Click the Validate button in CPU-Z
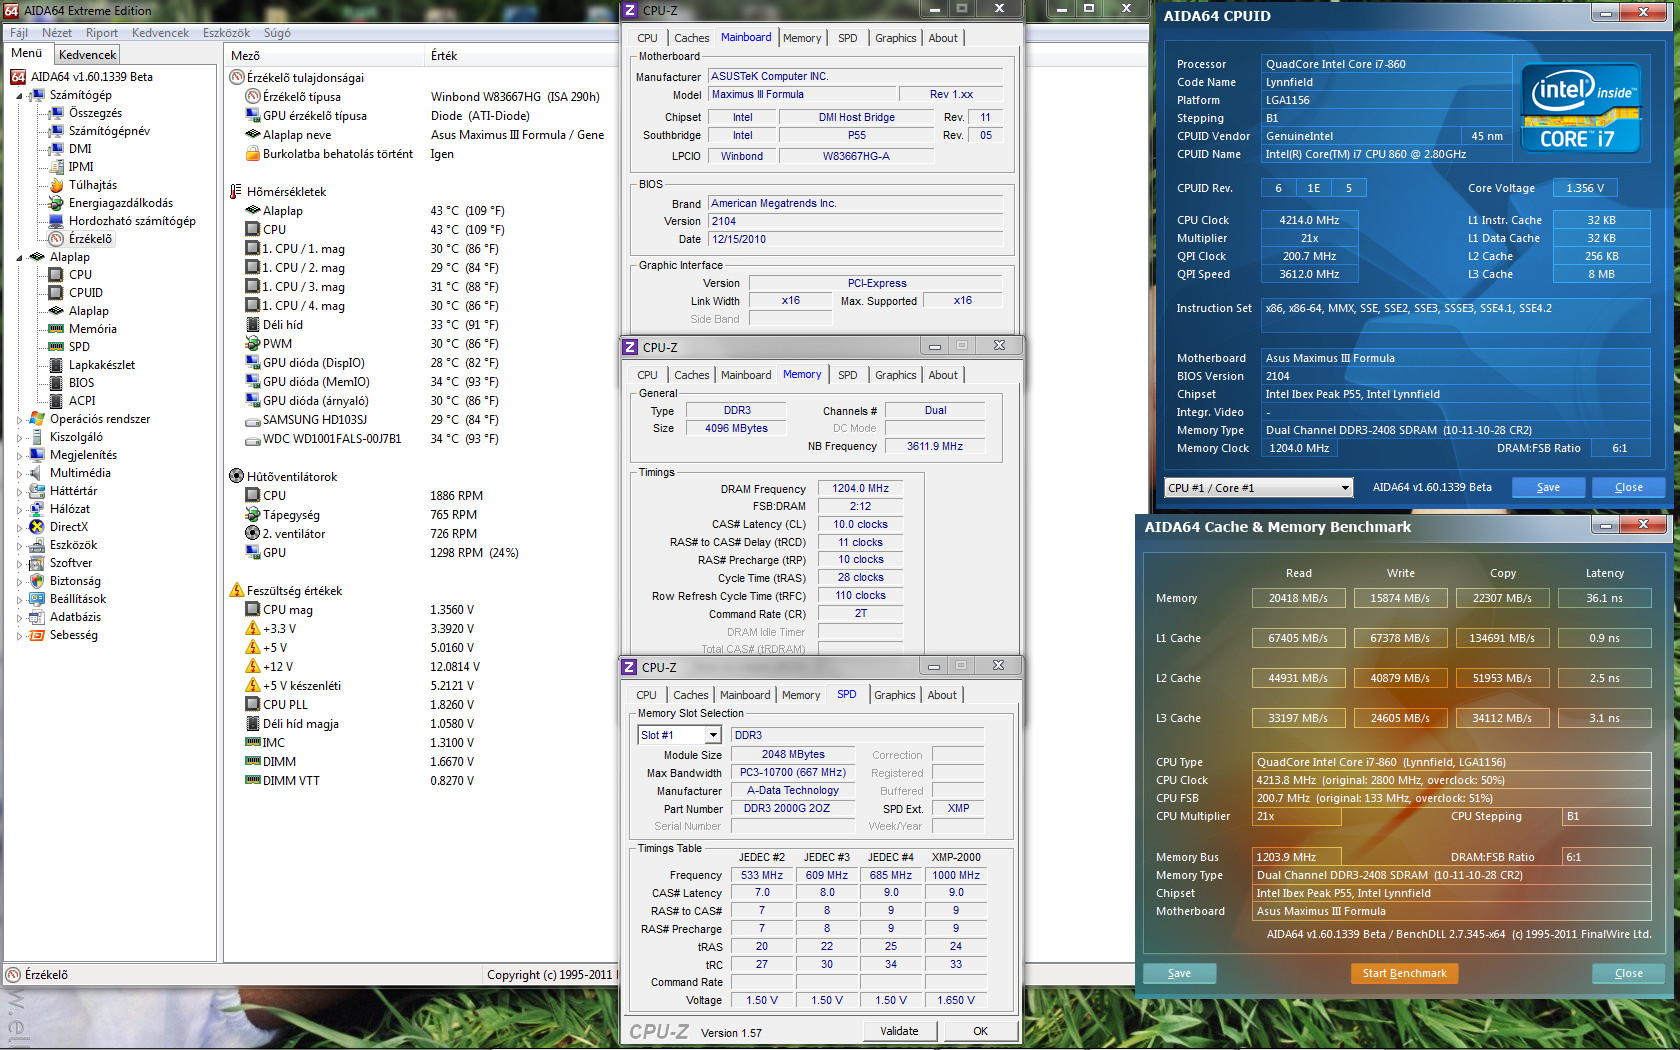 click(x=899, y=1031)
